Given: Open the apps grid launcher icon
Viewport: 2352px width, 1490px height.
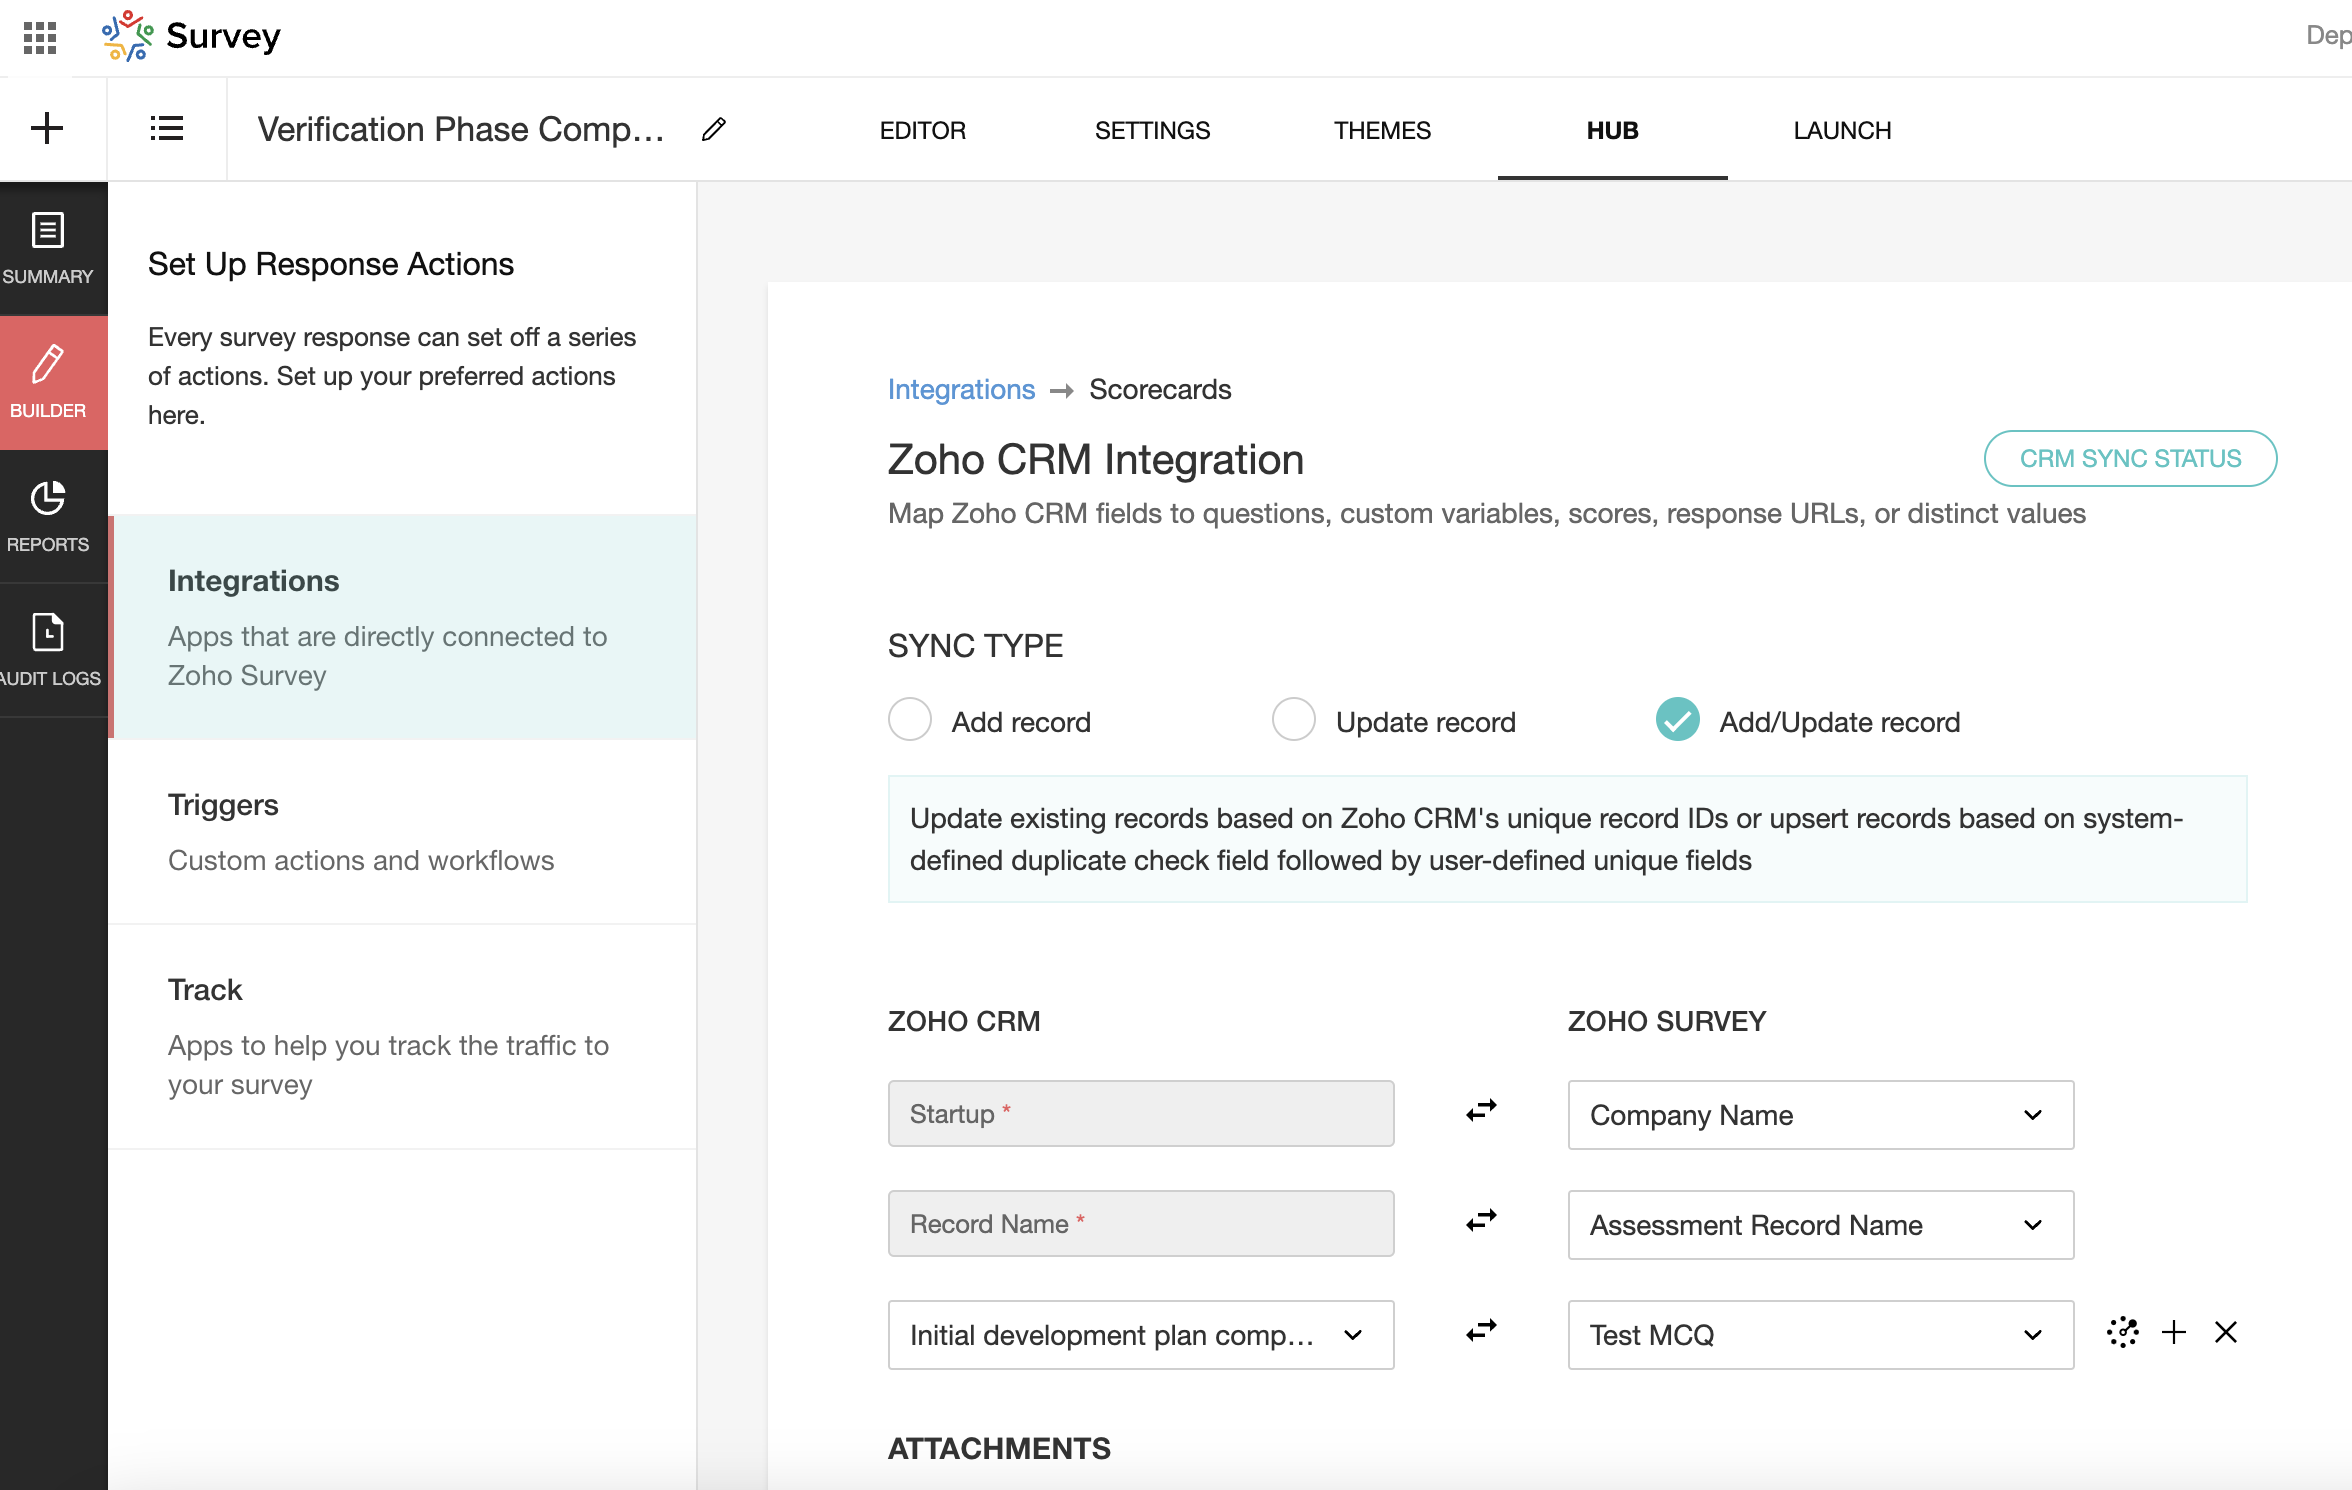Looking at the screenshot, I should [40, 38].
